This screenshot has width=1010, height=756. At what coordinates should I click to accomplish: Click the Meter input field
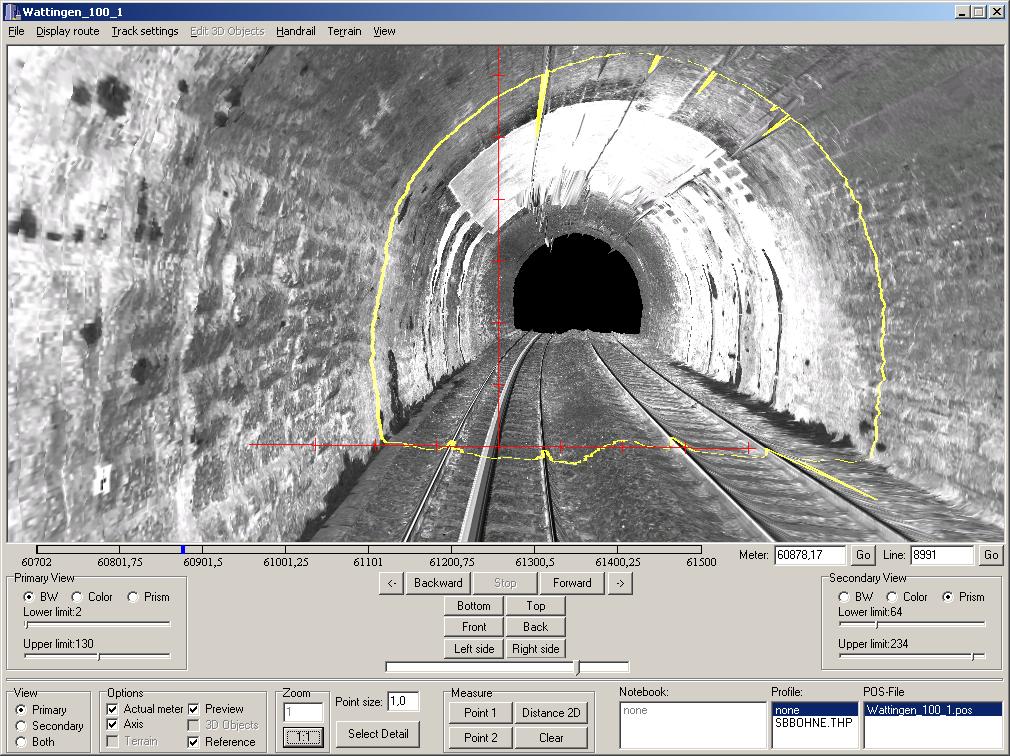(x=810, y=555)
